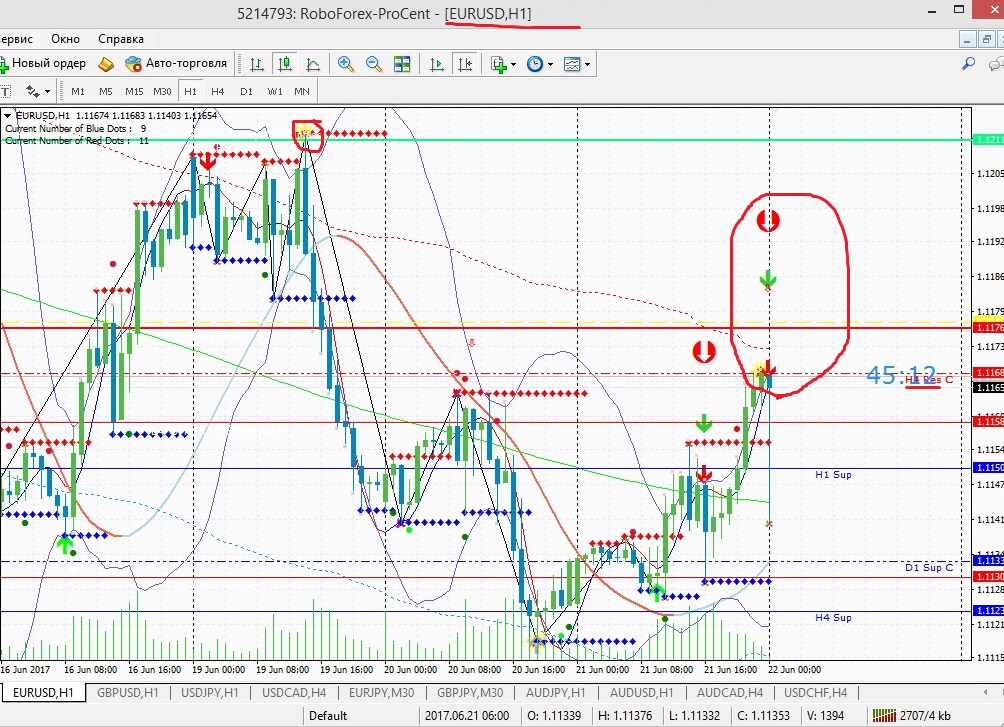Select the text label tool

tap(5, 92)
